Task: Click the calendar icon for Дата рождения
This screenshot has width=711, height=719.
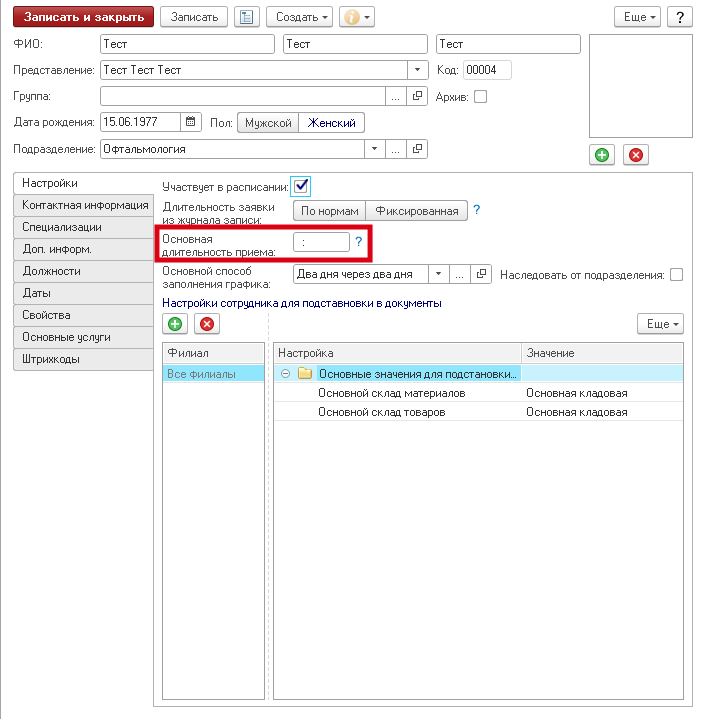Action: tap(190, 123)
